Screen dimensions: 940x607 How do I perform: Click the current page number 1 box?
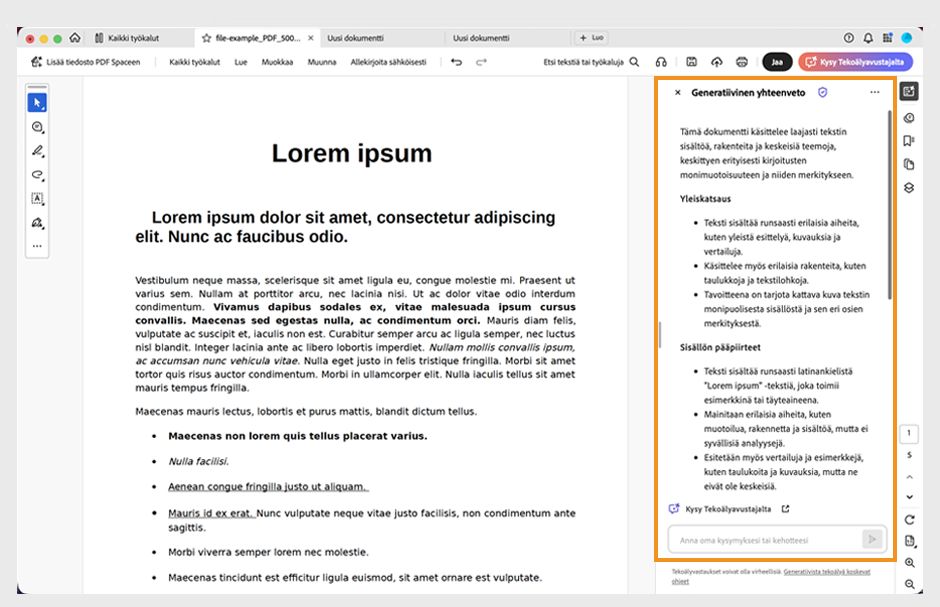click(x=909, y=433)
